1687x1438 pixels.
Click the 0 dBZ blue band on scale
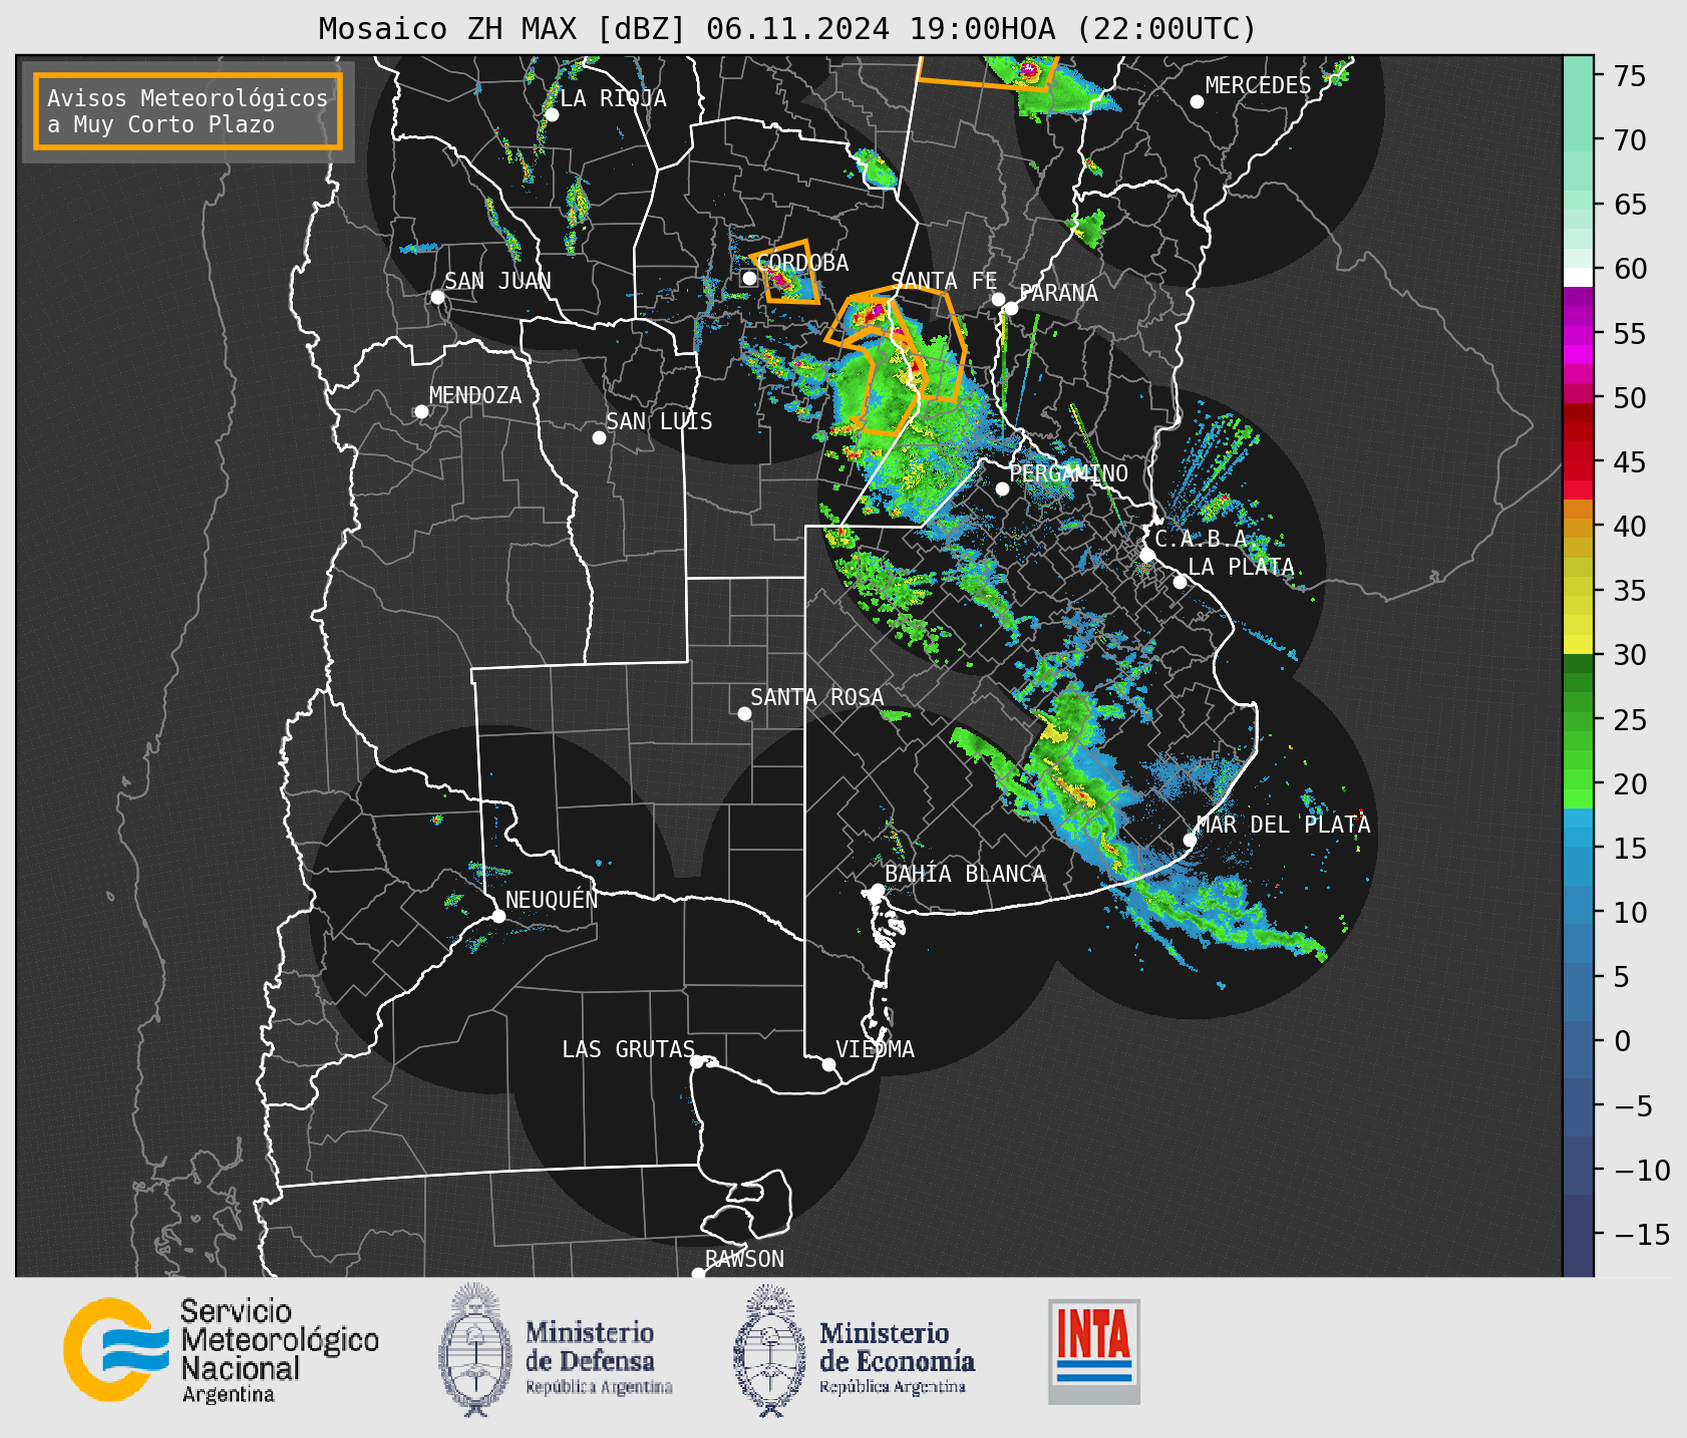point(1577,1041)
